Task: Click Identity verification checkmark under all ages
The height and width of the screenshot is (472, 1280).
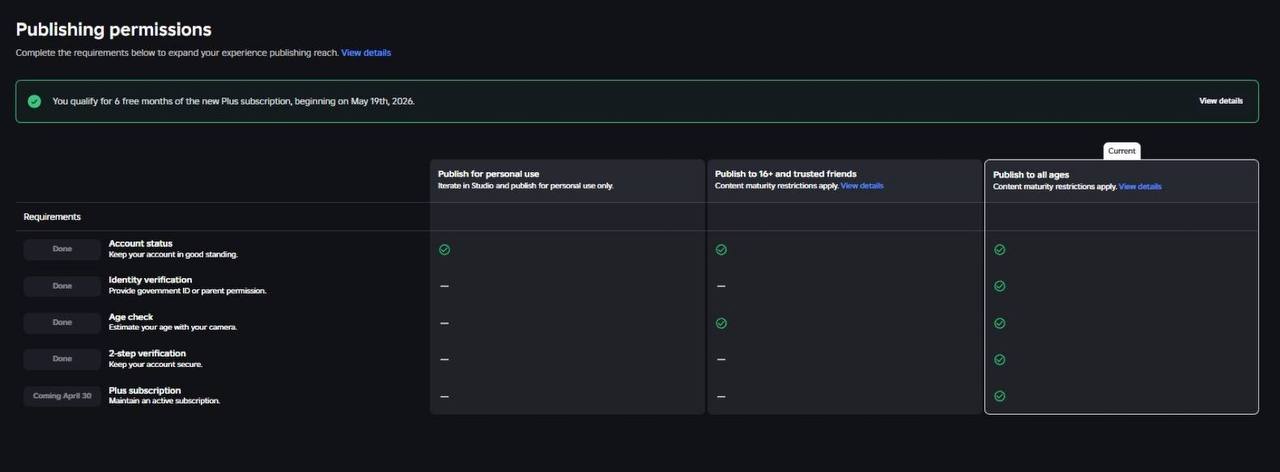Action: (999, 286)
